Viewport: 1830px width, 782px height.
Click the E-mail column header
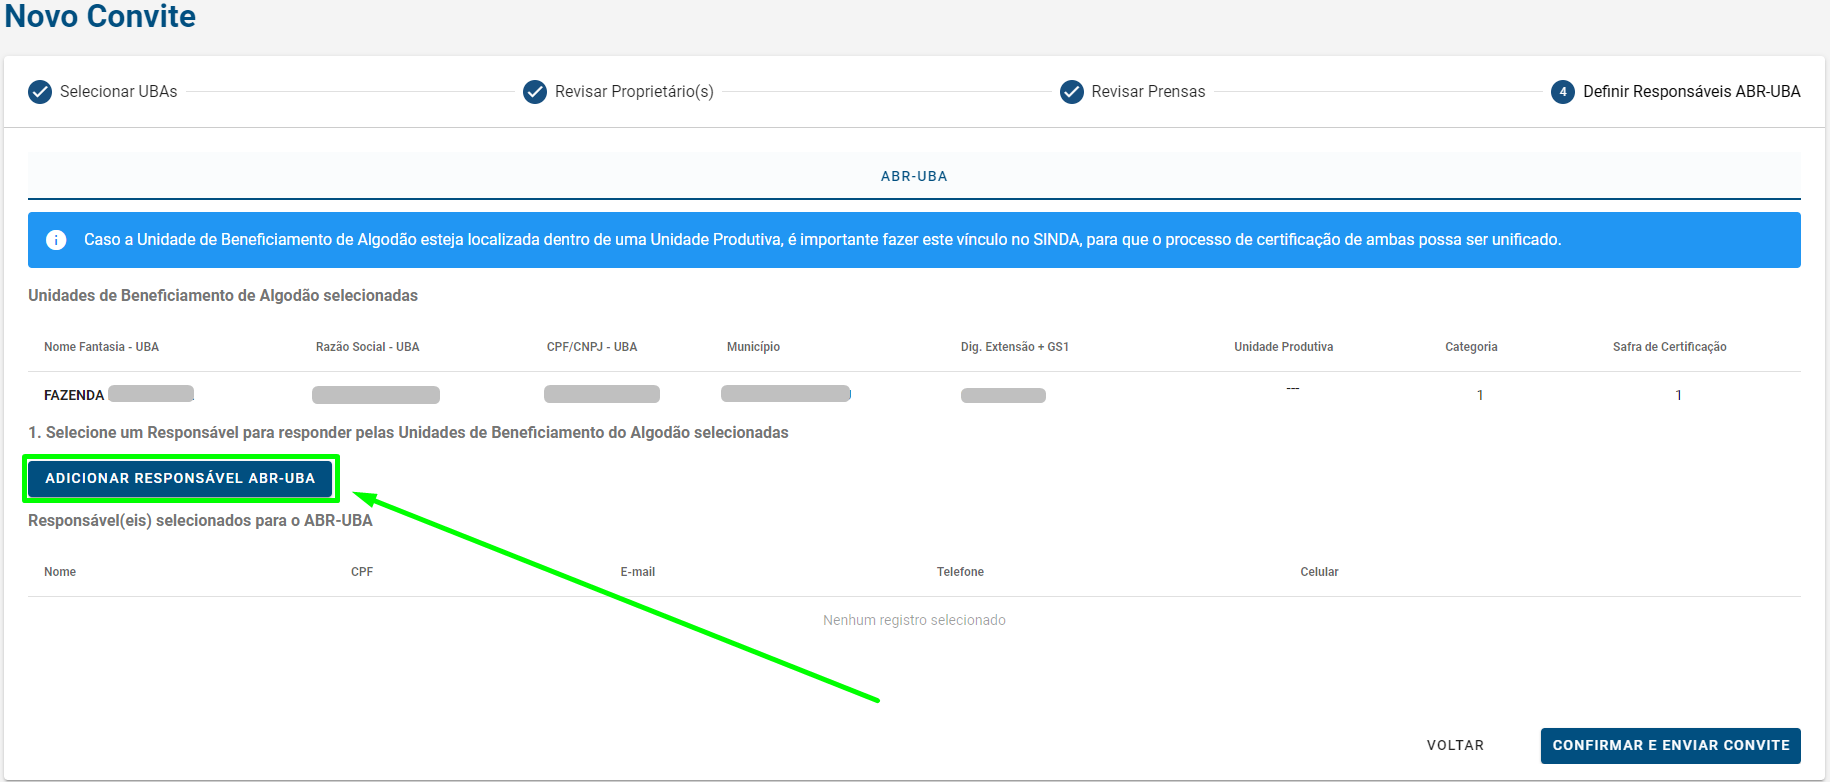click(637, 572)
